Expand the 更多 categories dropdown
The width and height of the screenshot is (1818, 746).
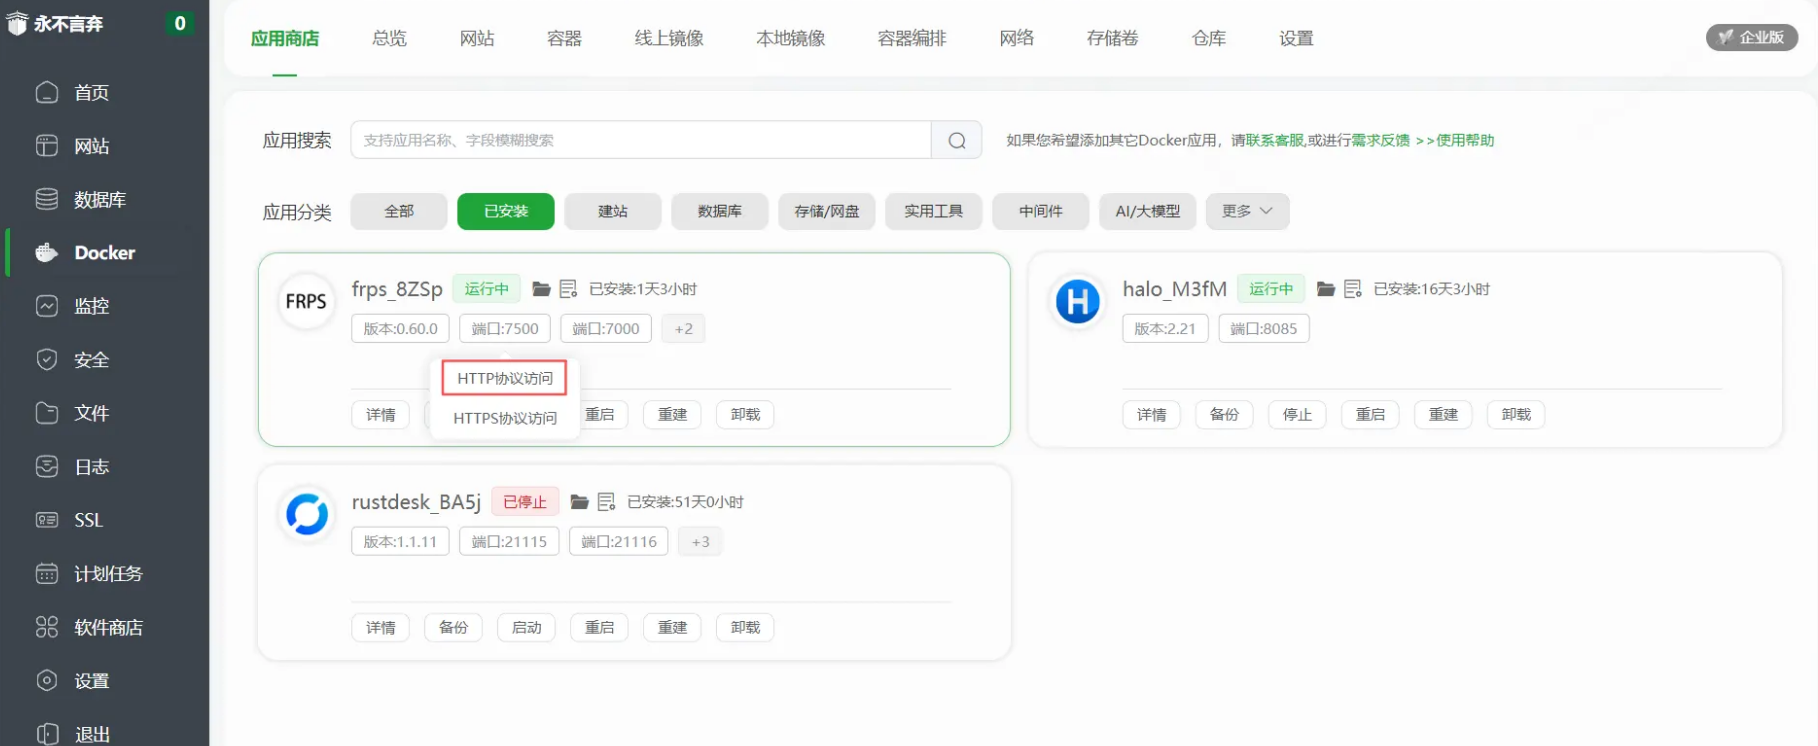click(x=1246, y=211)
